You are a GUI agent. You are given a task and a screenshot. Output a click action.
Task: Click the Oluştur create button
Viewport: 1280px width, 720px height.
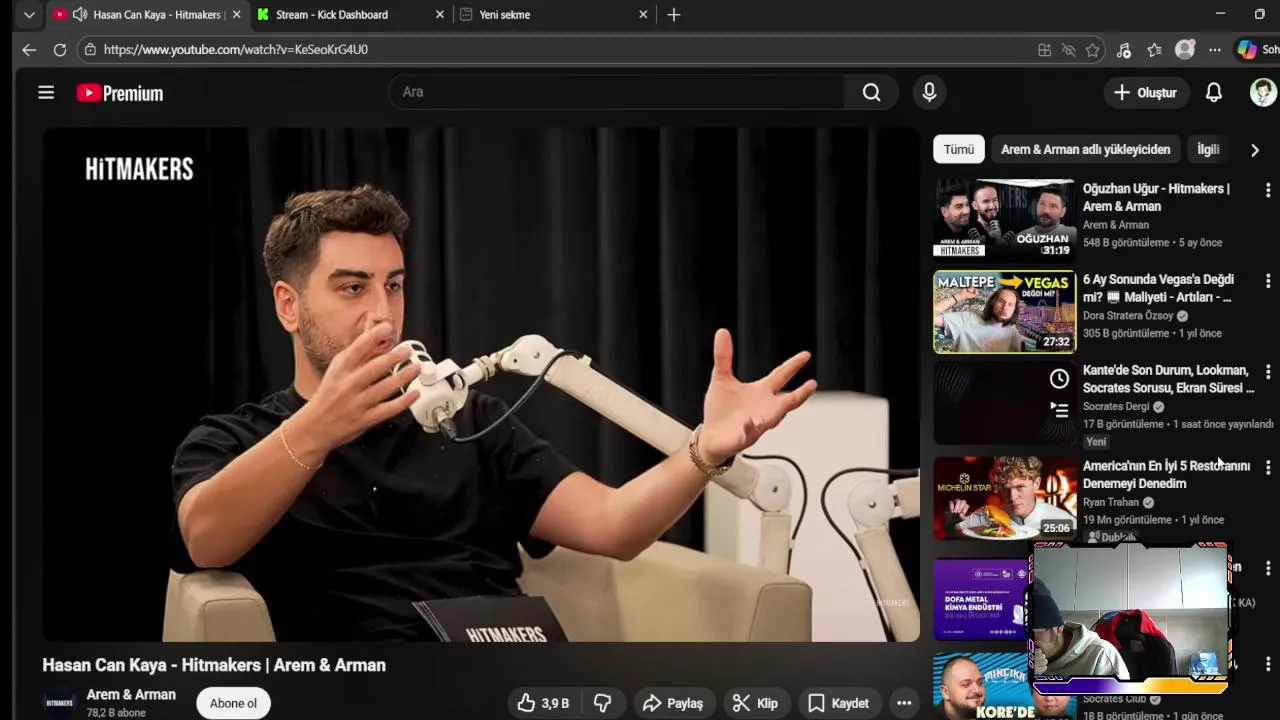tap(1146, 92)
